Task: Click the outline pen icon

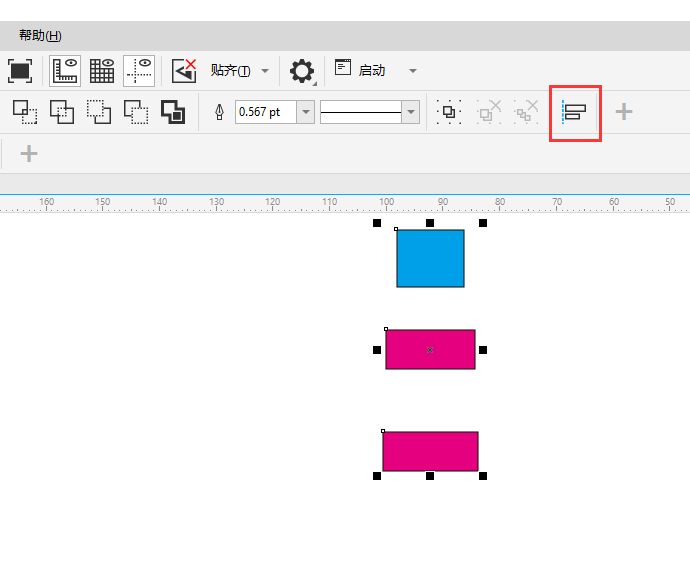Action: coord(220,112)
